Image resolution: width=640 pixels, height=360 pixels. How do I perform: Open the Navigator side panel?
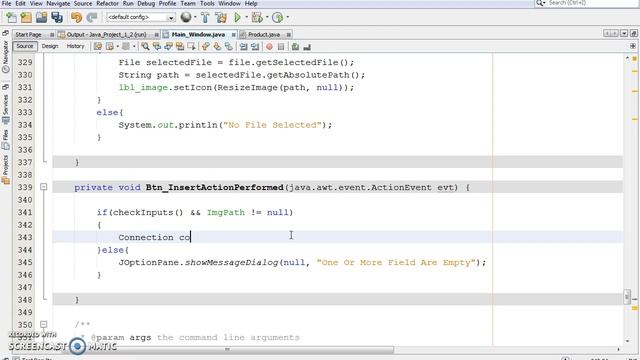[5, 56]
